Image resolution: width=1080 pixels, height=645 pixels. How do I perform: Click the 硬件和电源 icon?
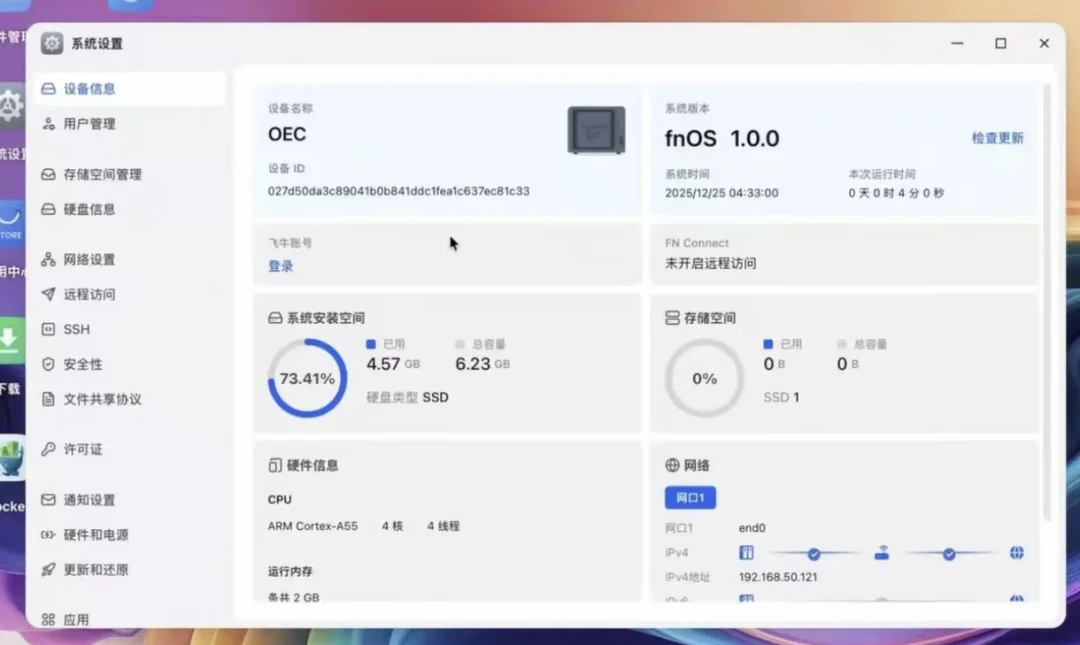(48, 535)
